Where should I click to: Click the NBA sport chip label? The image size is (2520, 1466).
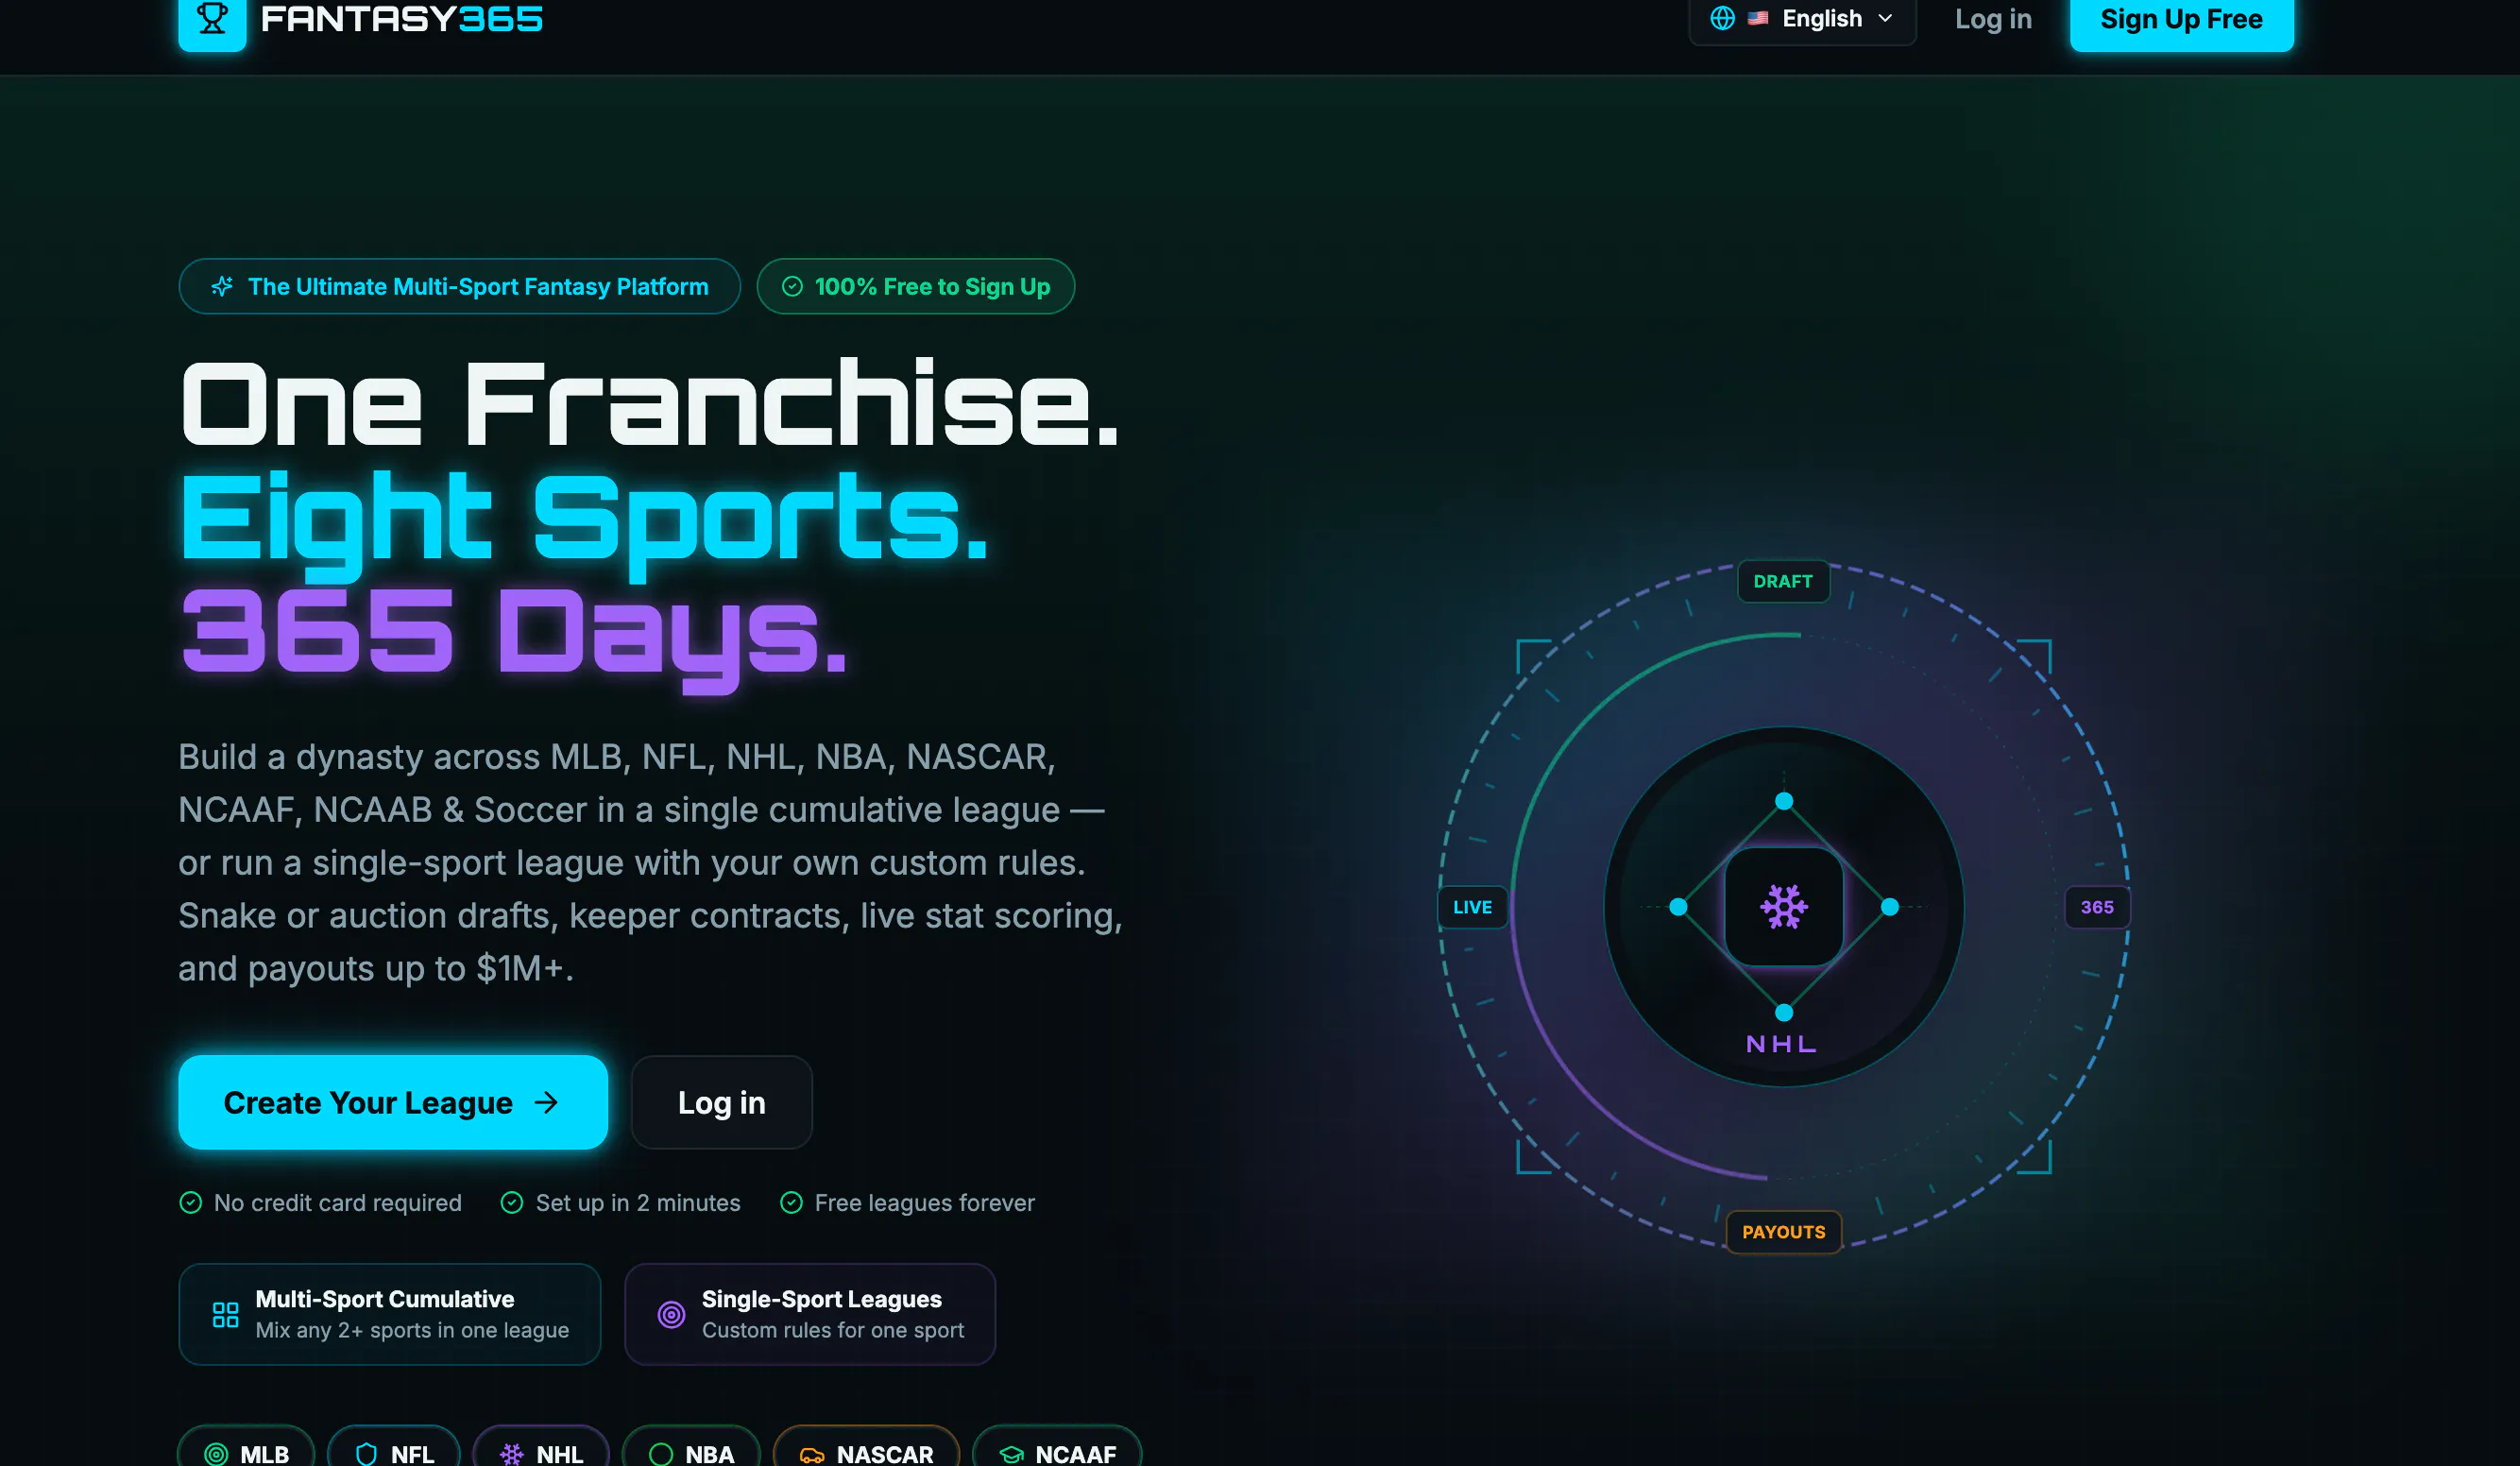point(710,1454)
